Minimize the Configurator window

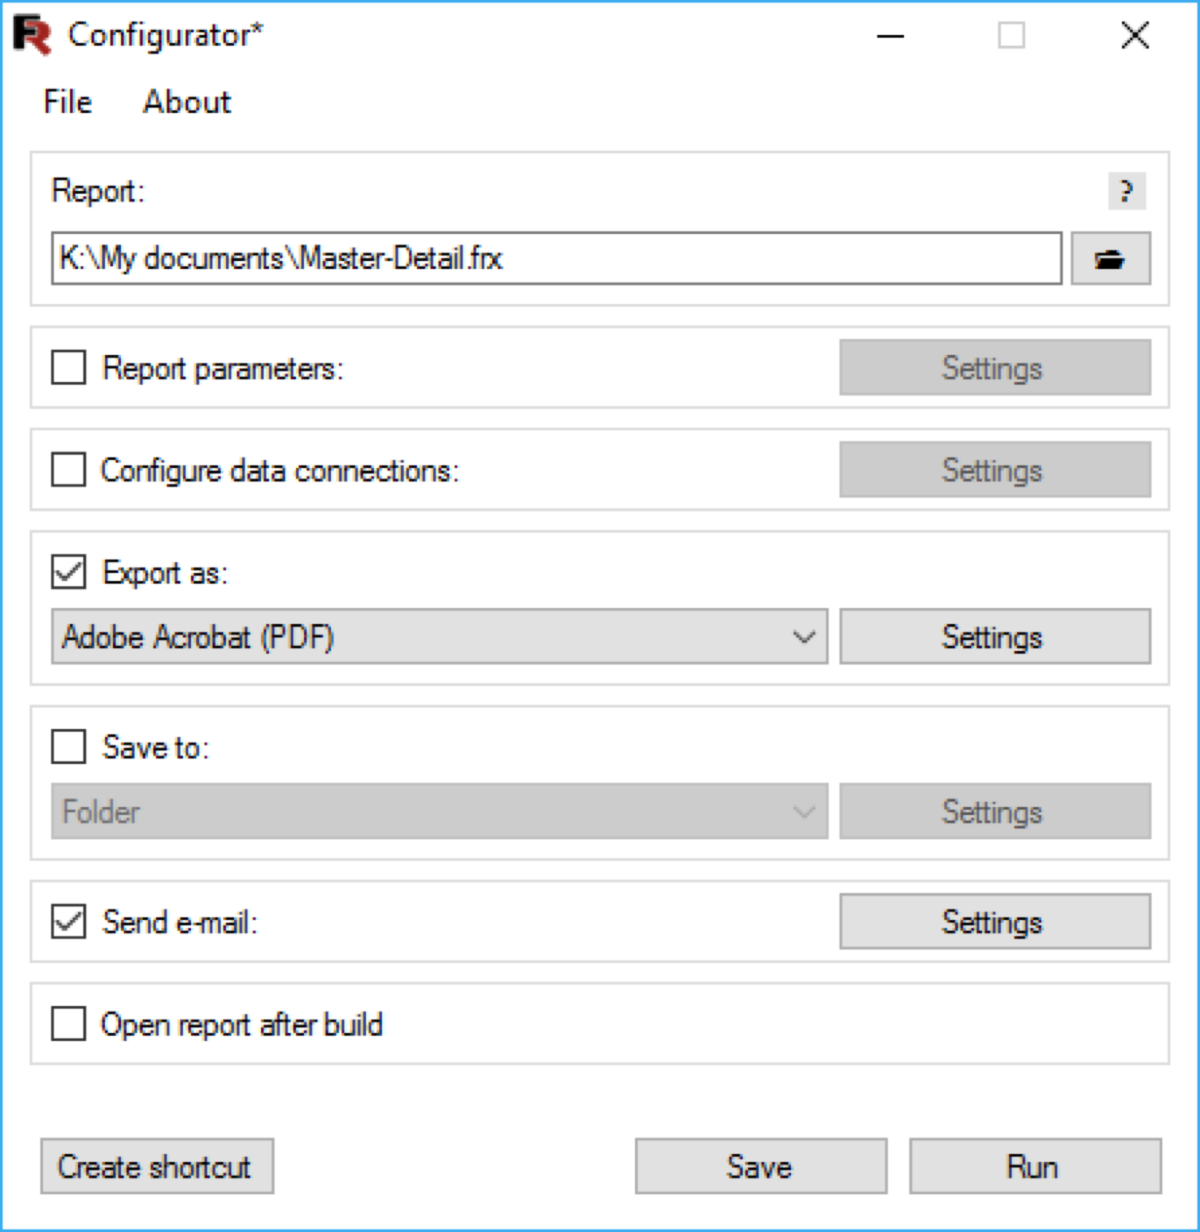[890, 36]
